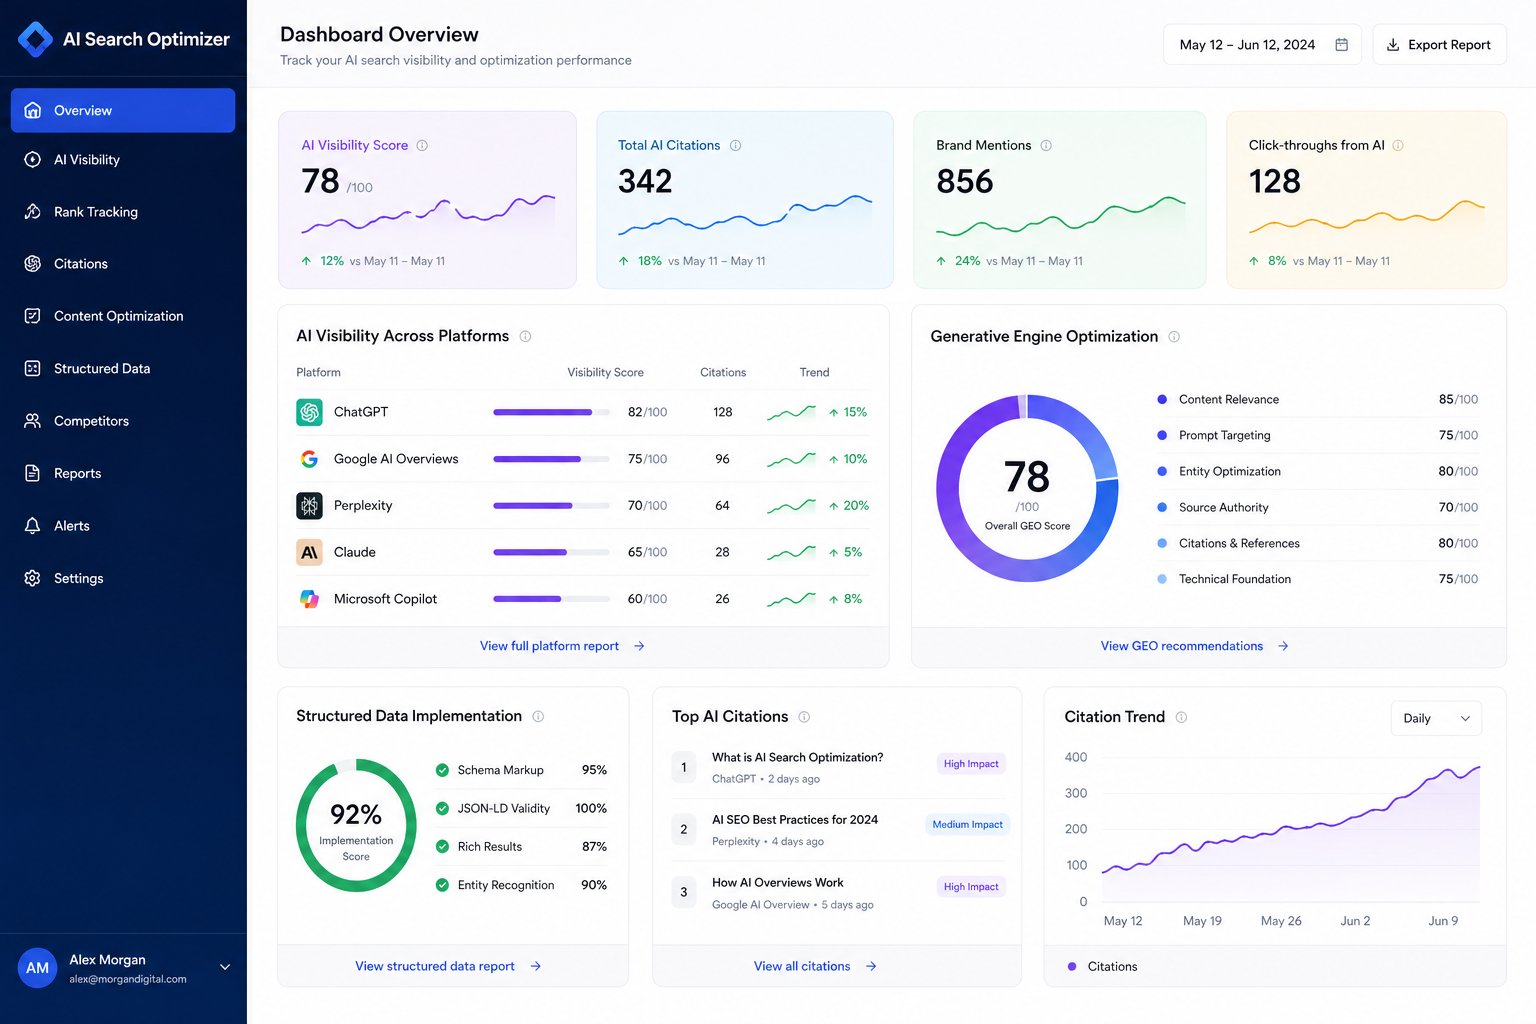This screenshot has height=1024, width=1536.
Task: Click the Perplexity platform icon
Action: pyautogui.click(x=309, y=506)
